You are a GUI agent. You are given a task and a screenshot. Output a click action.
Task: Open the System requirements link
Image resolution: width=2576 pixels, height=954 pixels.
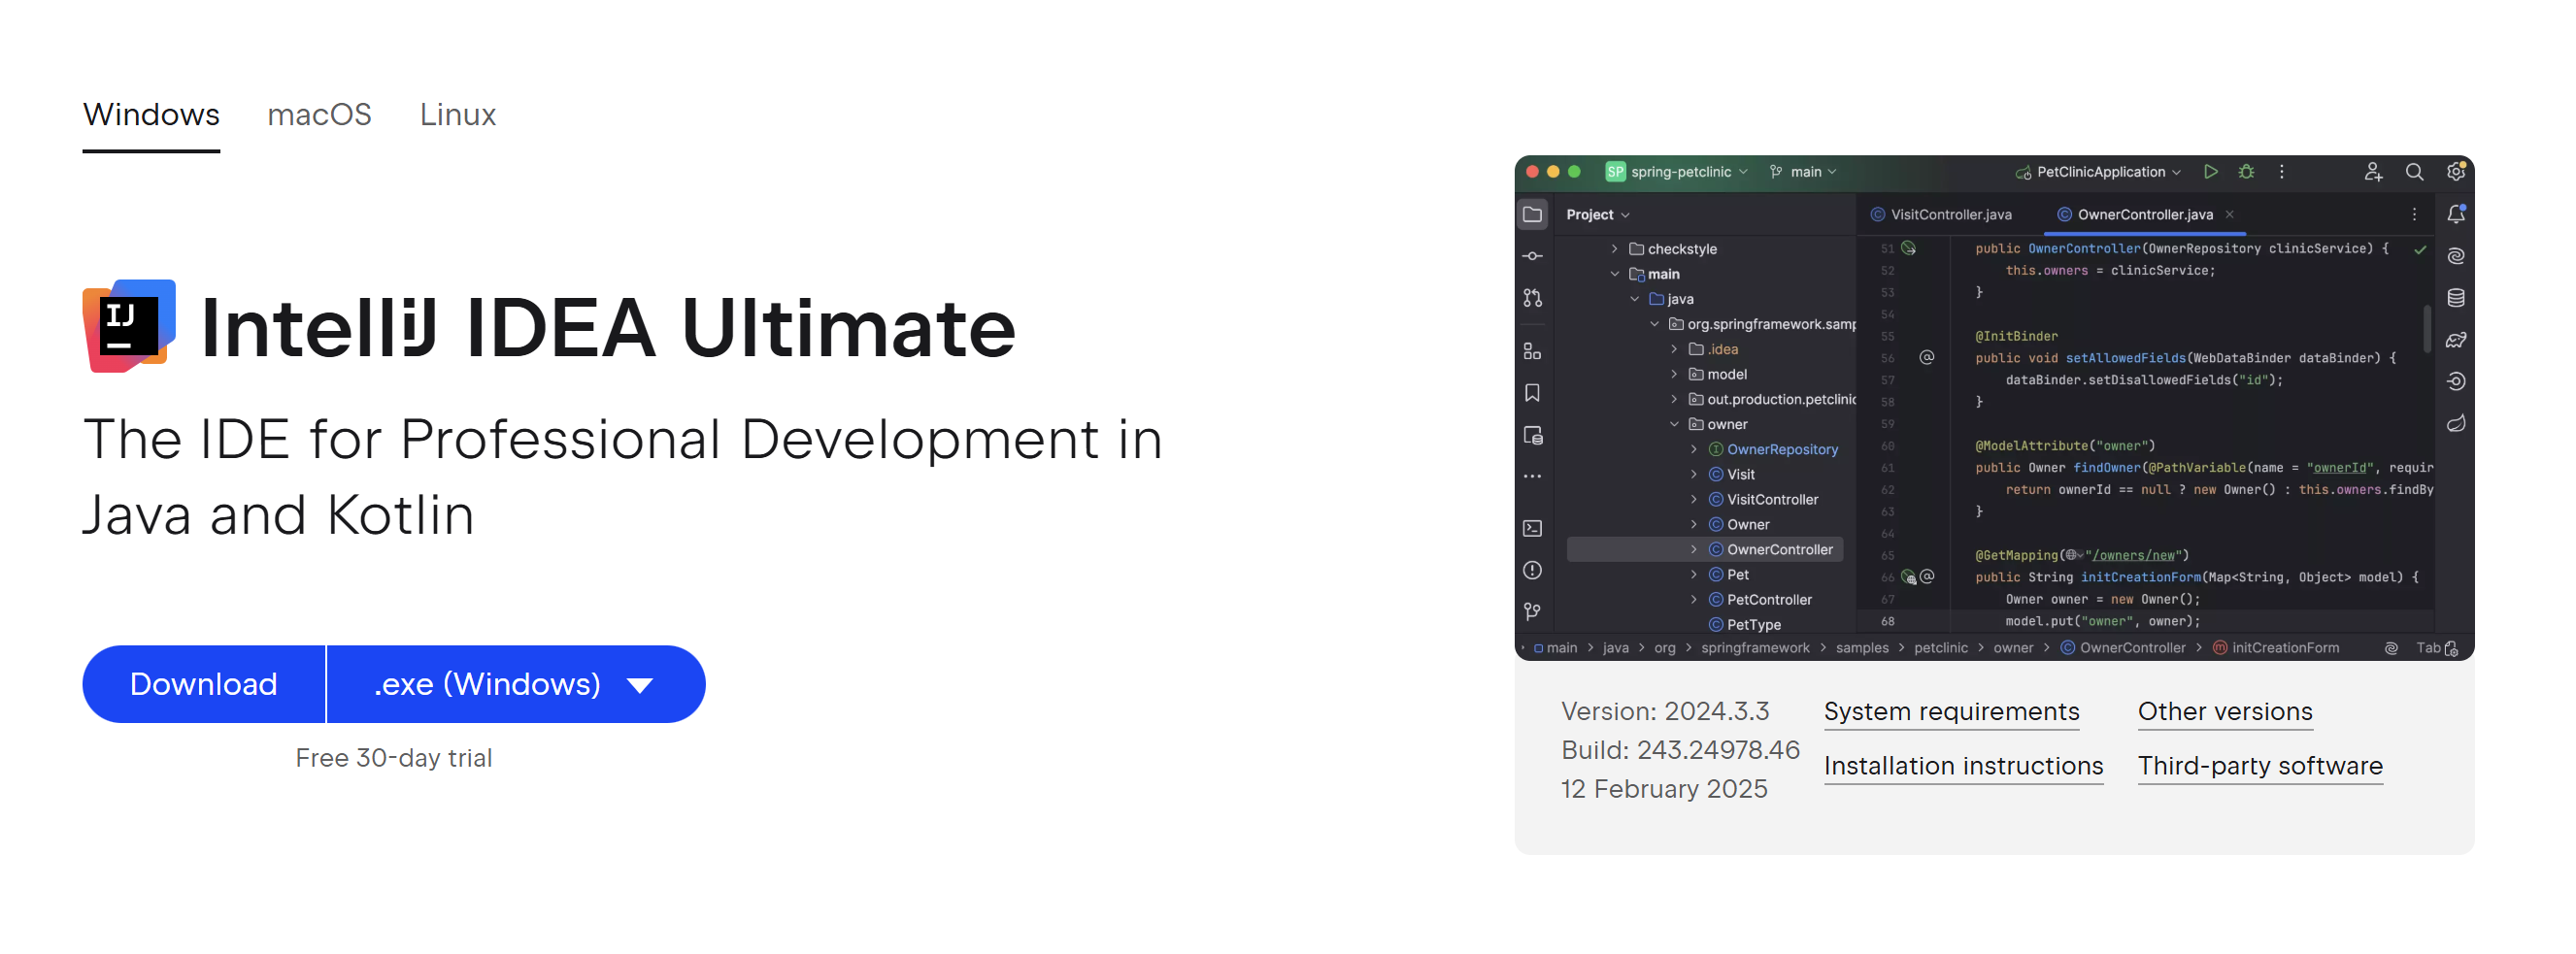(x=1951, y=711)
